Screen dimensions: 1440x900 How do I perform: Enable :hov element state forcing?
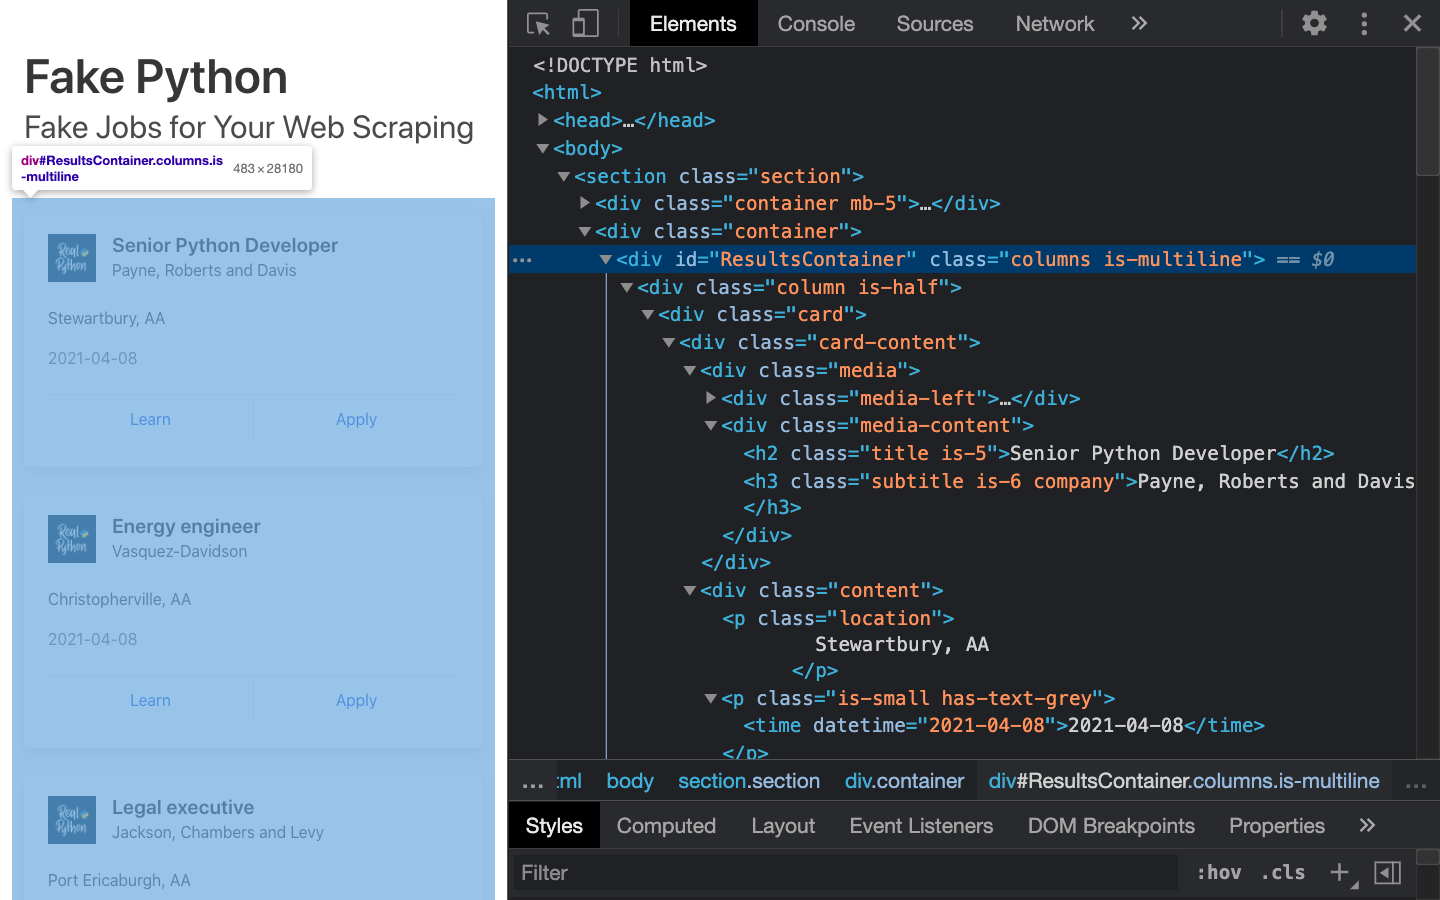point(1218,872)
